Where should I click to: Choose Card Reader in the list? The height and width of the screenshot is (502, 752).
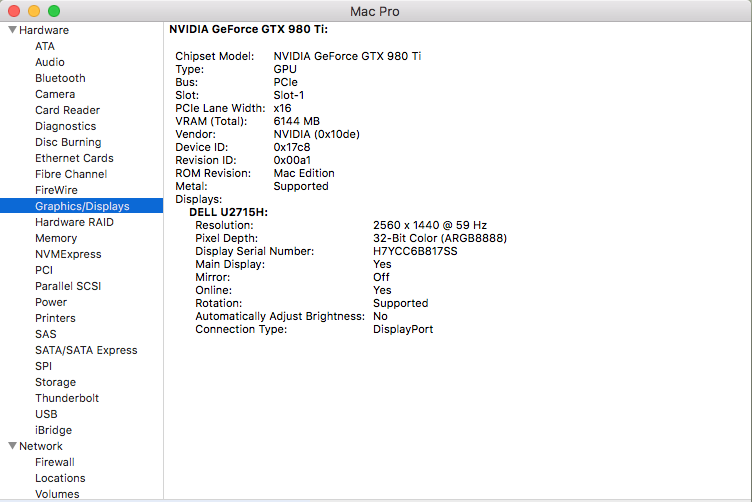tap(67, 110)
